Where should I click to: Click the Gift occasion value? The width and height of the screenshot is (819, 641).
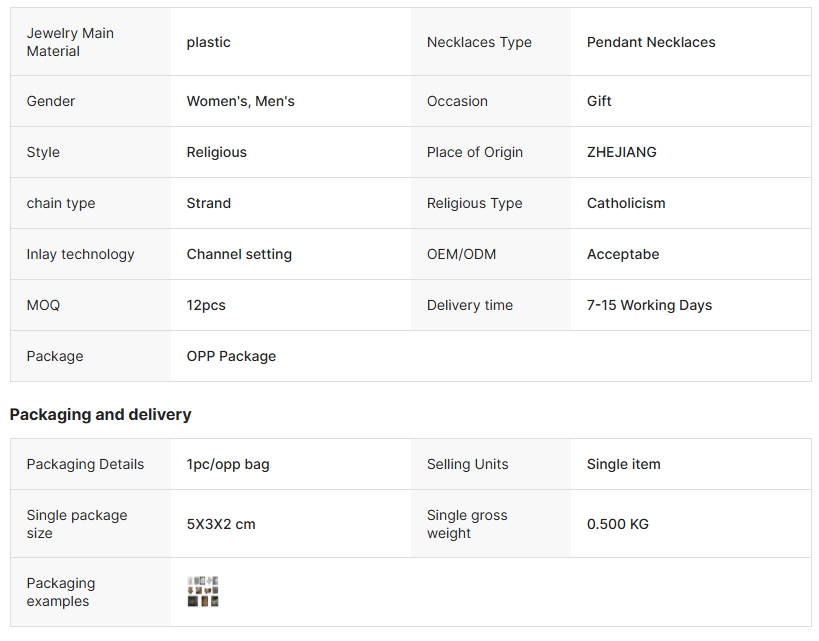[x=599, y=101]
